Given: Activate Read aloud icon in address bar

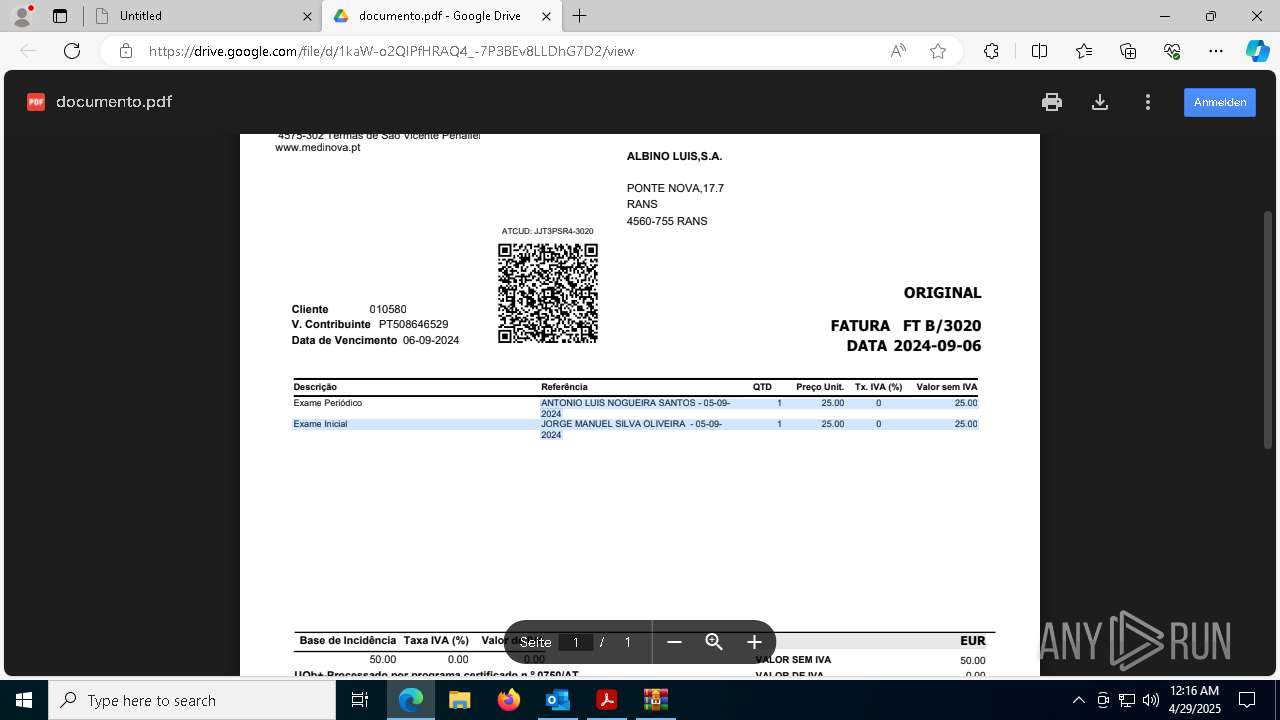Looking at the screenshot, I should tap(898, 51).
